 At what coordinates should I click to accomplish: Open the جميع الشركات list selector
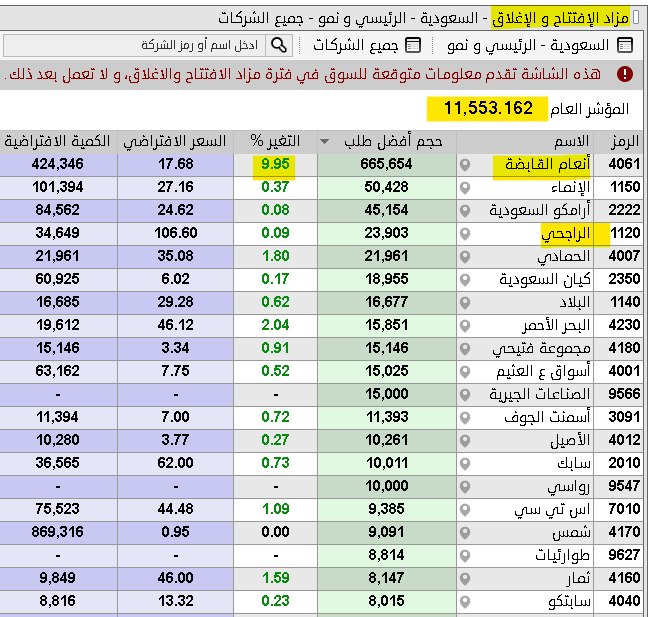pyautogui.click(x=367, y=45)
